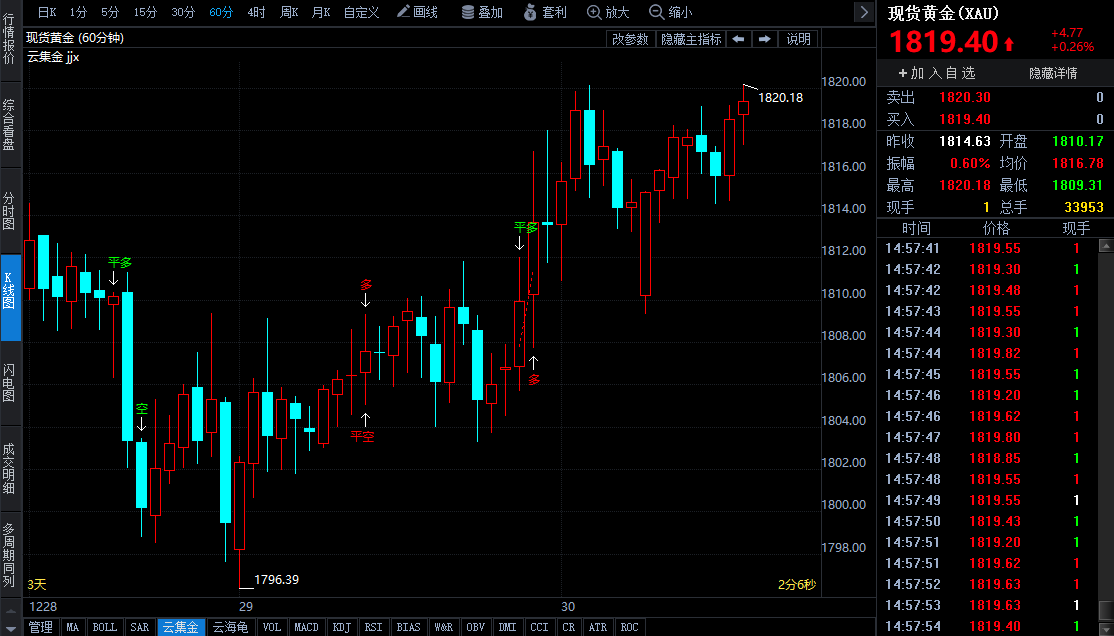The image size is (1114, 636).
Task: Switch to 30分 period
Action: pos(183,12)
